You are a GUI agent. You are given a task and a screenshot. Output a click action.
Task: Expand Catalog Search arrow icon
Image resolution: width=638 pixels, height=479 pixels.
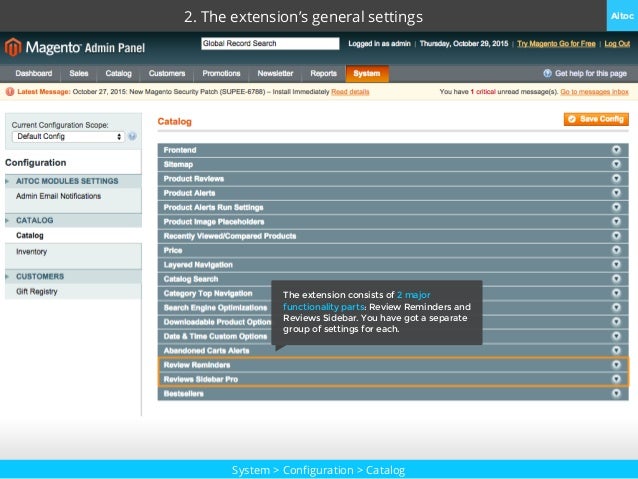click(616, 279)
